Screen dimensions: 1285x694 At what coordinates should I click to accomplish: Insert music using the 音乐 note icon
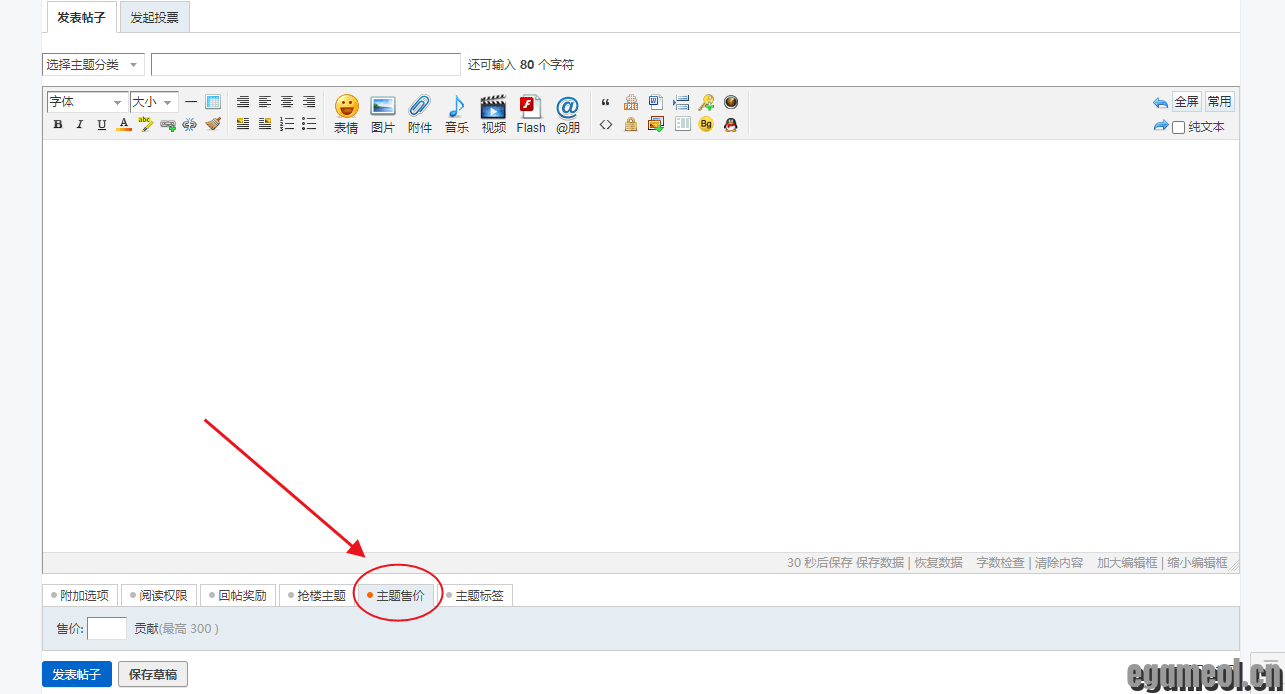click(x=457, y=113)
